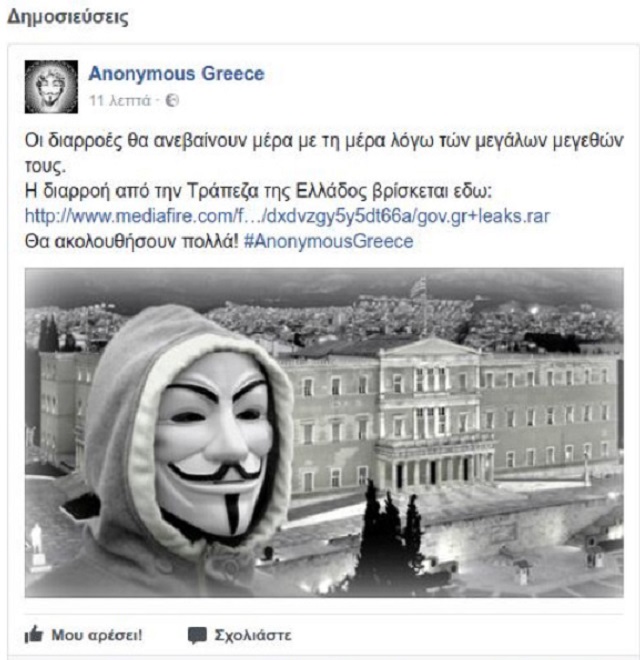The width and height of the screenshot is (640, 660).
Task: Click the #AnonymousGreece hashtag
Action: (328, 242)
